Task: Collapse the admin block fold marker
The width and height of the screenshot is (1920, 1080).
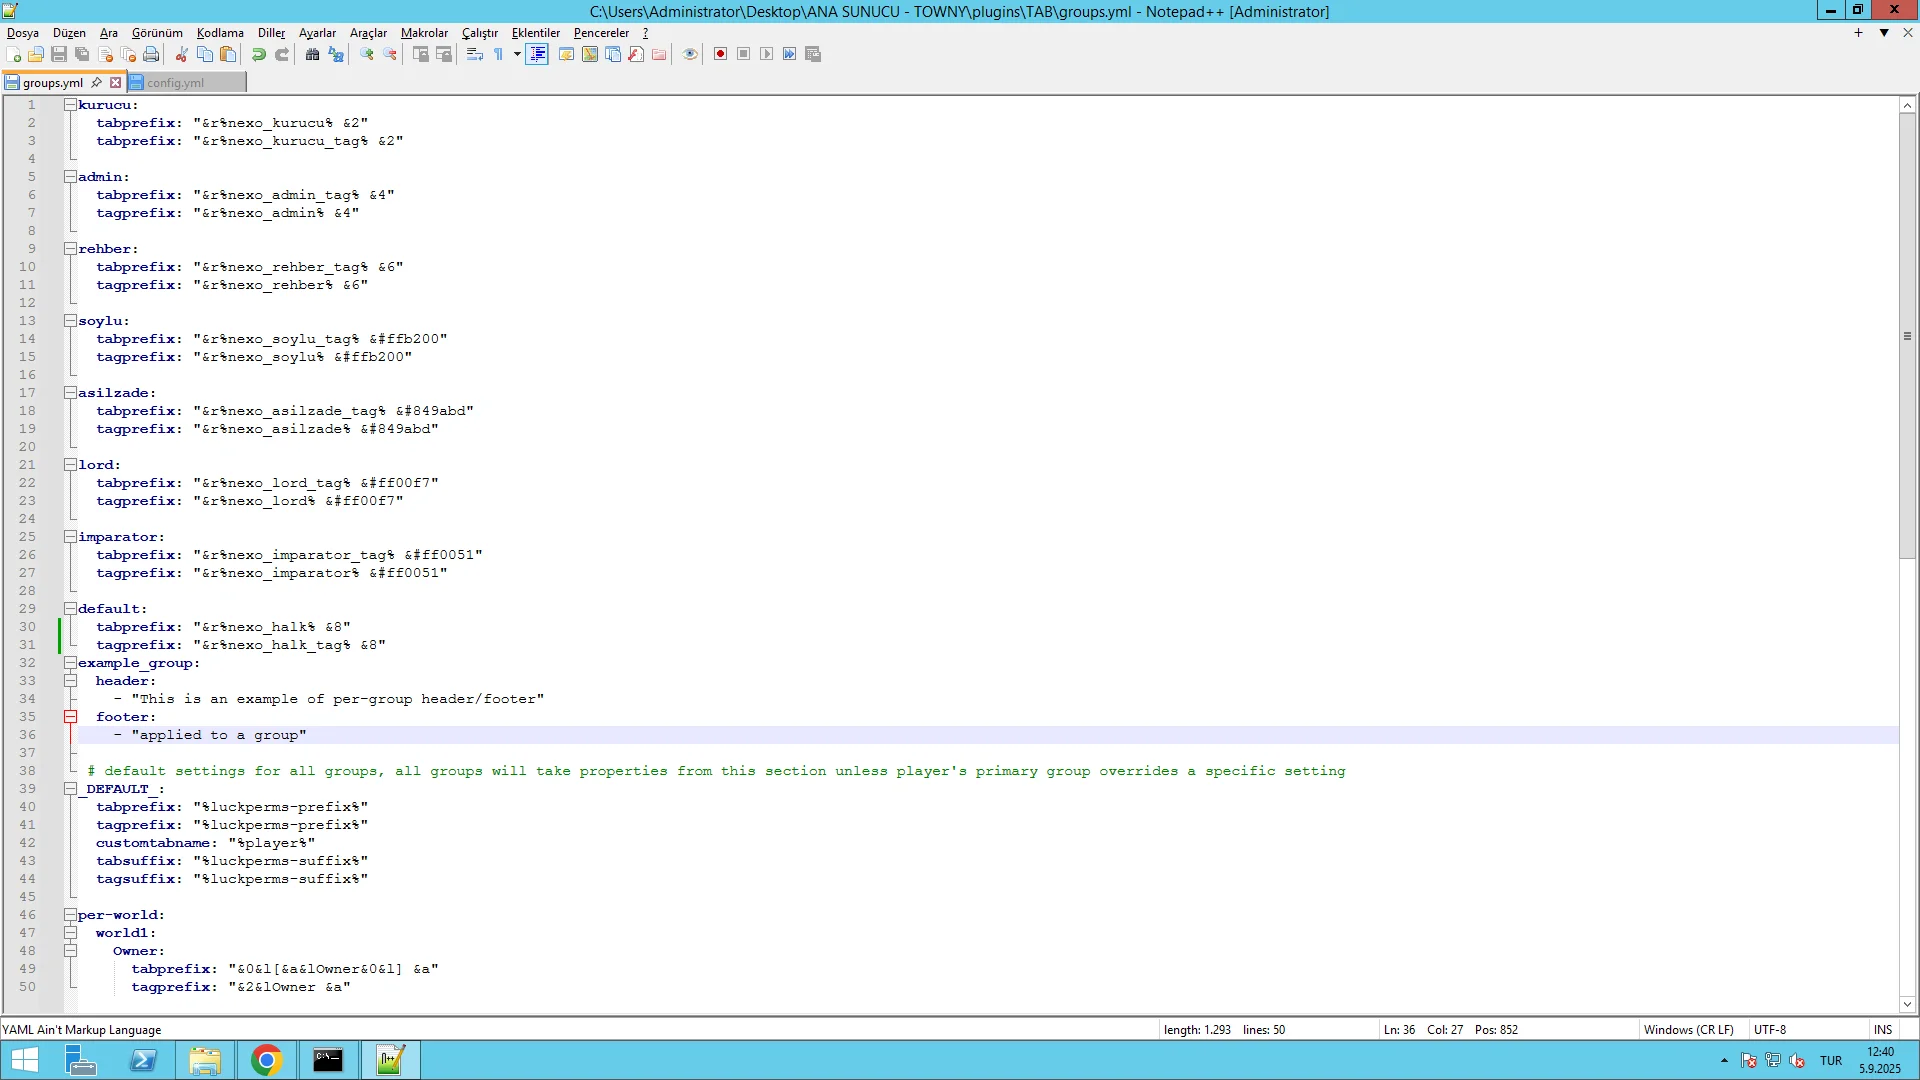Action: 71,177
